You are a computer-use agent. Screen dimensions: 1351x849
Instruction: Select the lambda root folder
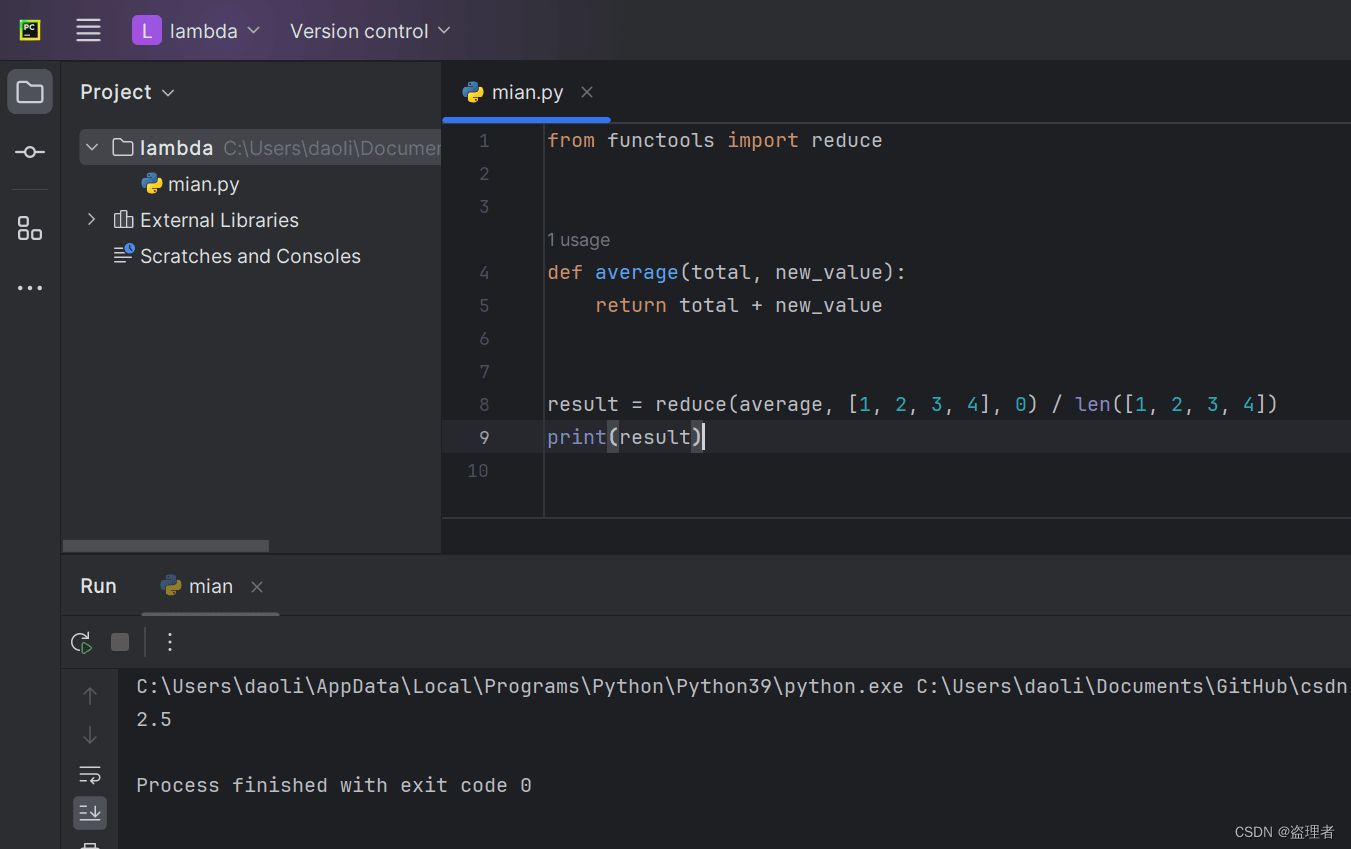pos(260,148)
